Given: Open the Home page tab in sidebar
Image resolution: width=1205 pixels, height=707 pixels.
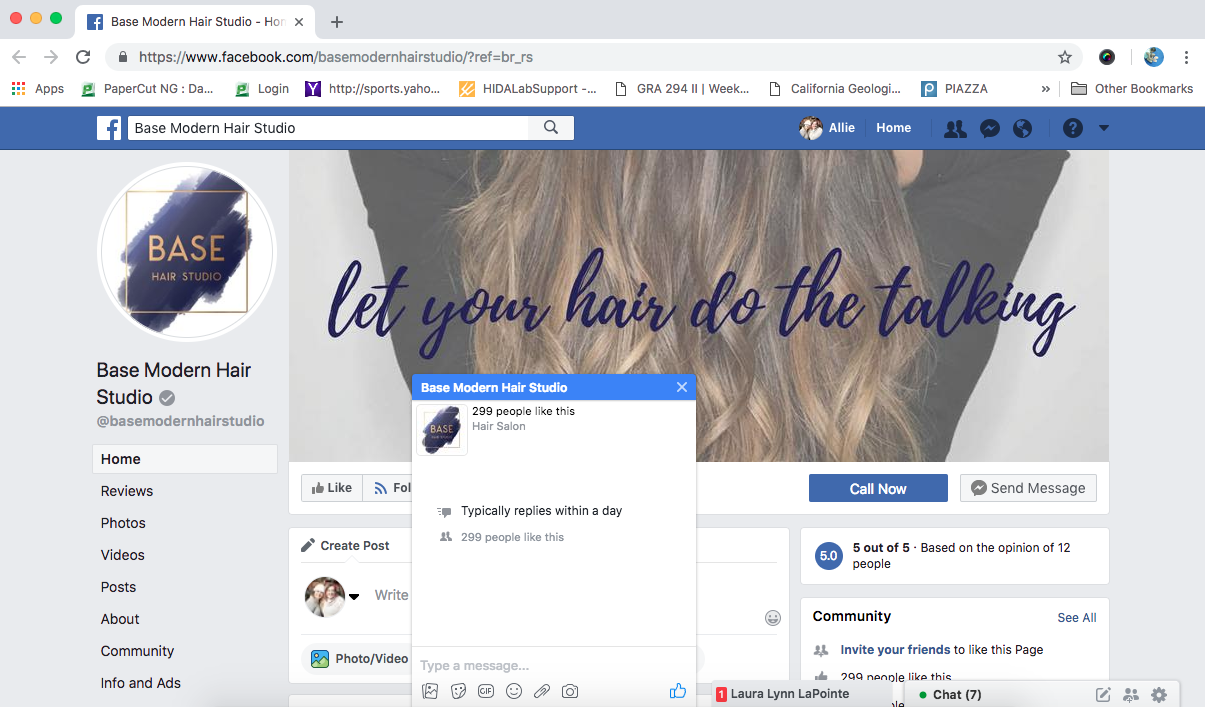Looking at the screenshot, I should [x=185, y=459].
